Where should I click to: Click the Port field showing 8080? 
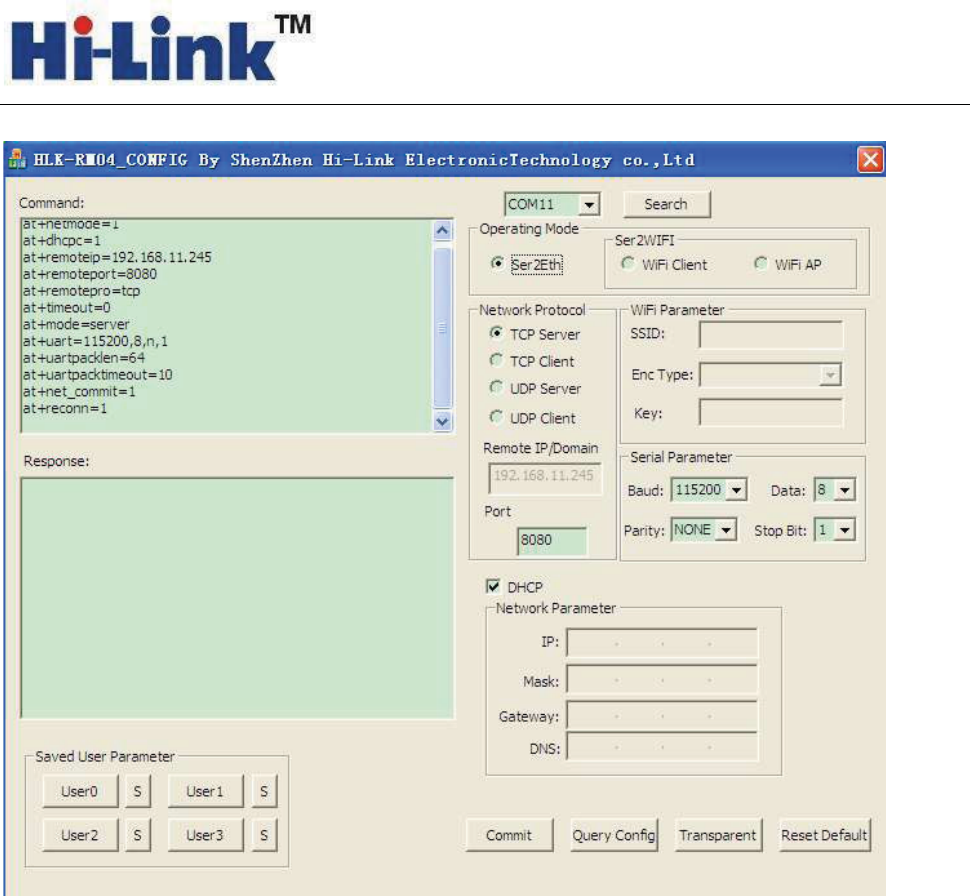tap(552, 541)
